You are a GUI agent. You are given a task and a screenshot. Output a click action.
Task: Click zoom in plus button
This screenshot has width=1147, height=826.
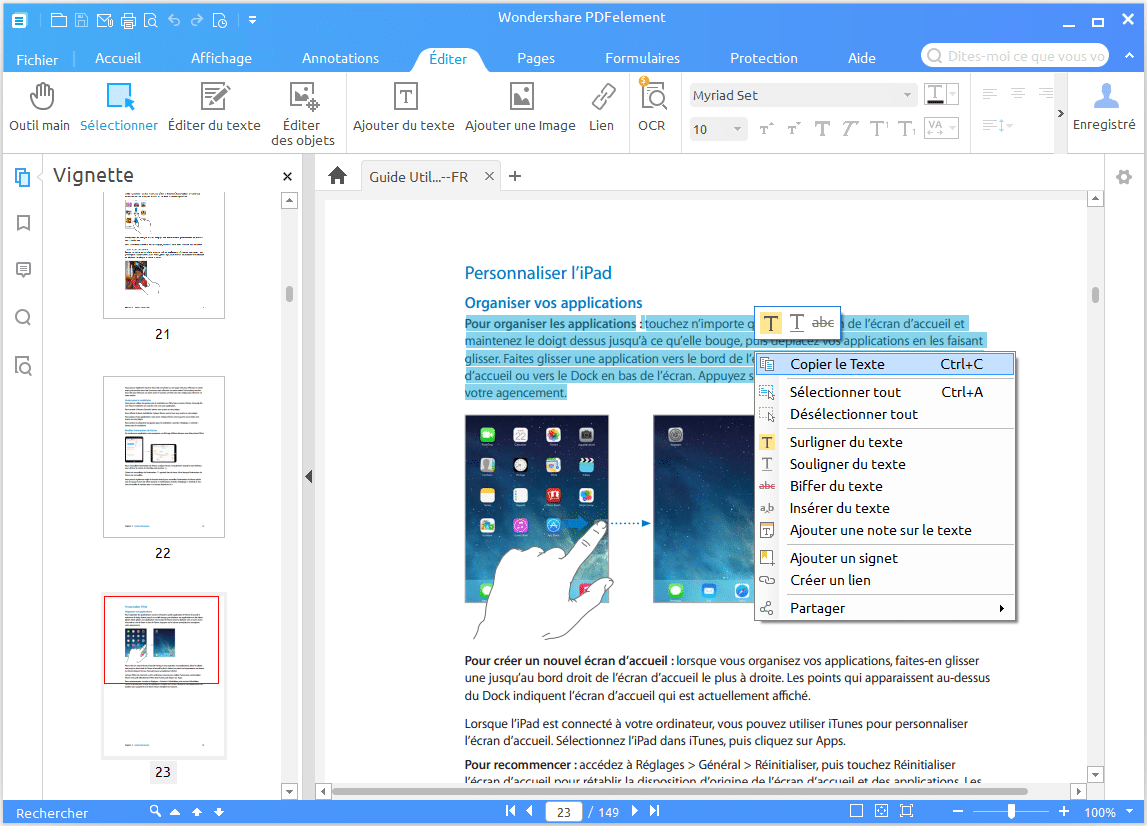coord(1064,811)
